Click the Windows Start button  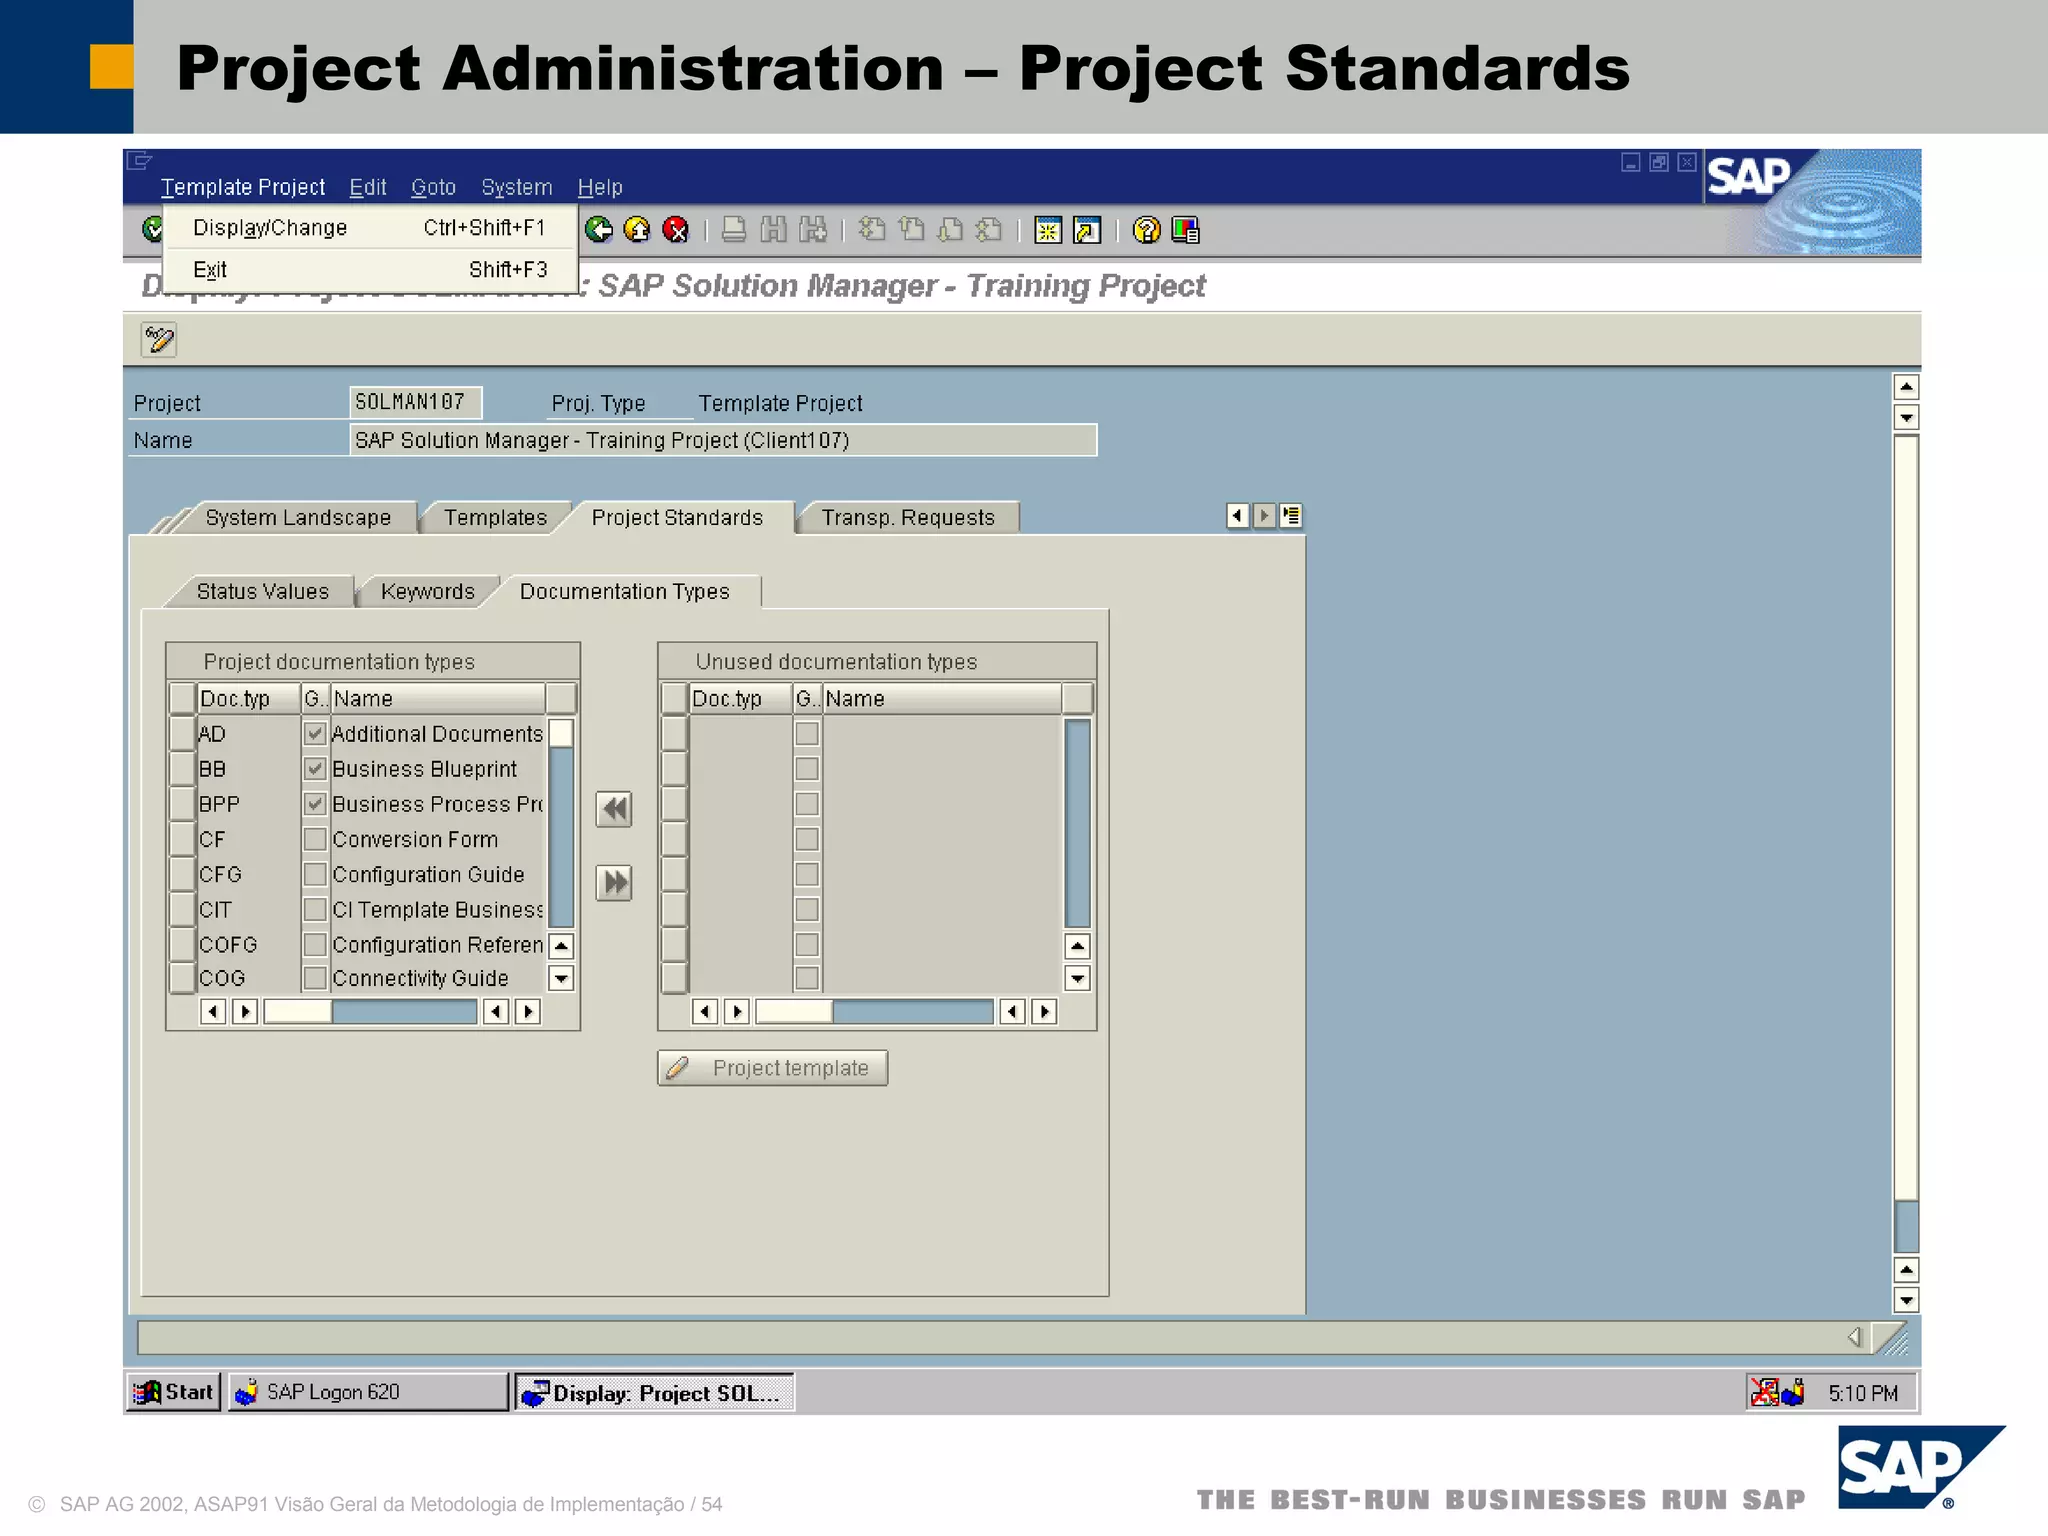[x=174, y=1392]
